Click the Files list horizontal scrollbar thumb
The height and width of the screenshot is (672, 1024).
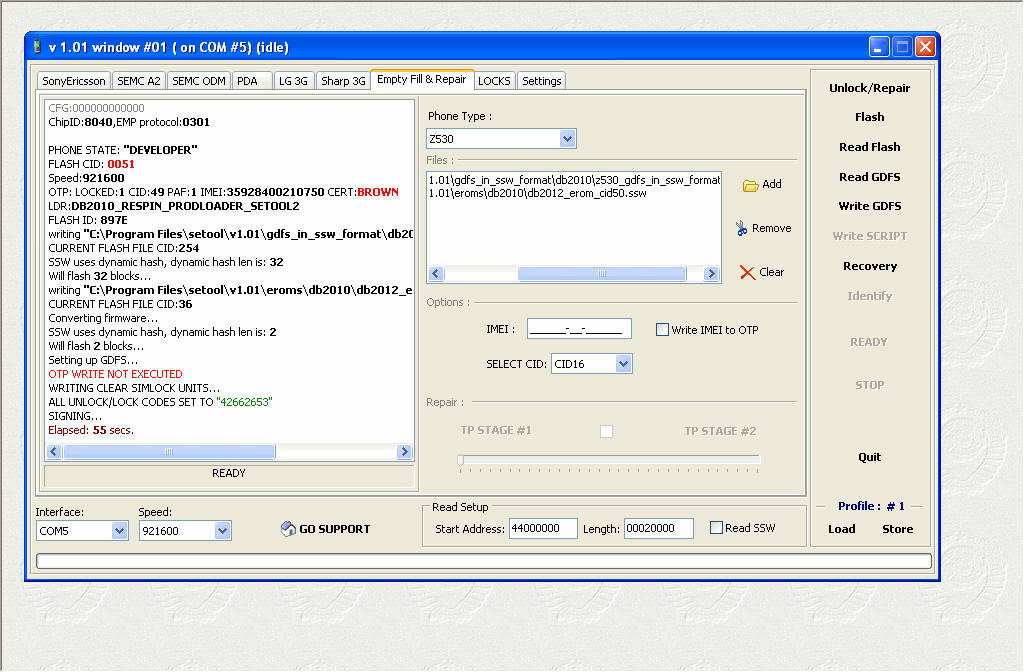pos(601,274)
